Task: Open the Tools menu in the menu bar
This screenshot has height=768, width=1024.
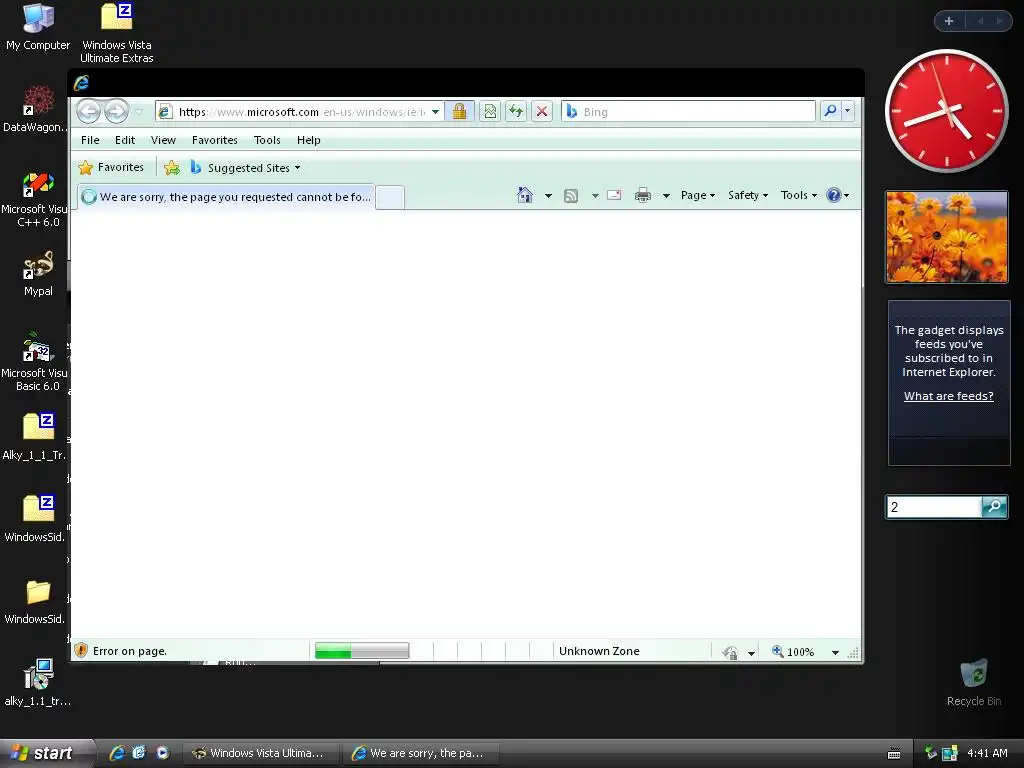Action: (267, 140)
